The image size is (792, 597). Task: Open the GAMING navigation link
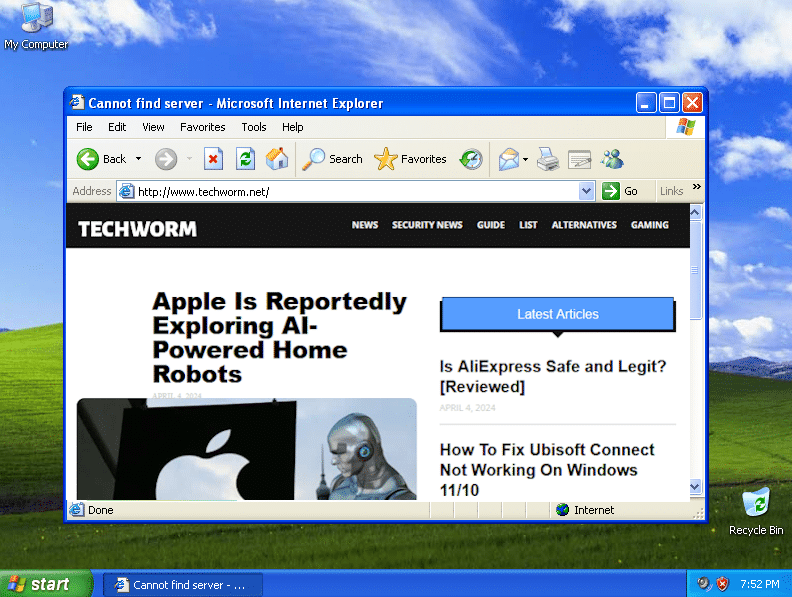point(650,225)
